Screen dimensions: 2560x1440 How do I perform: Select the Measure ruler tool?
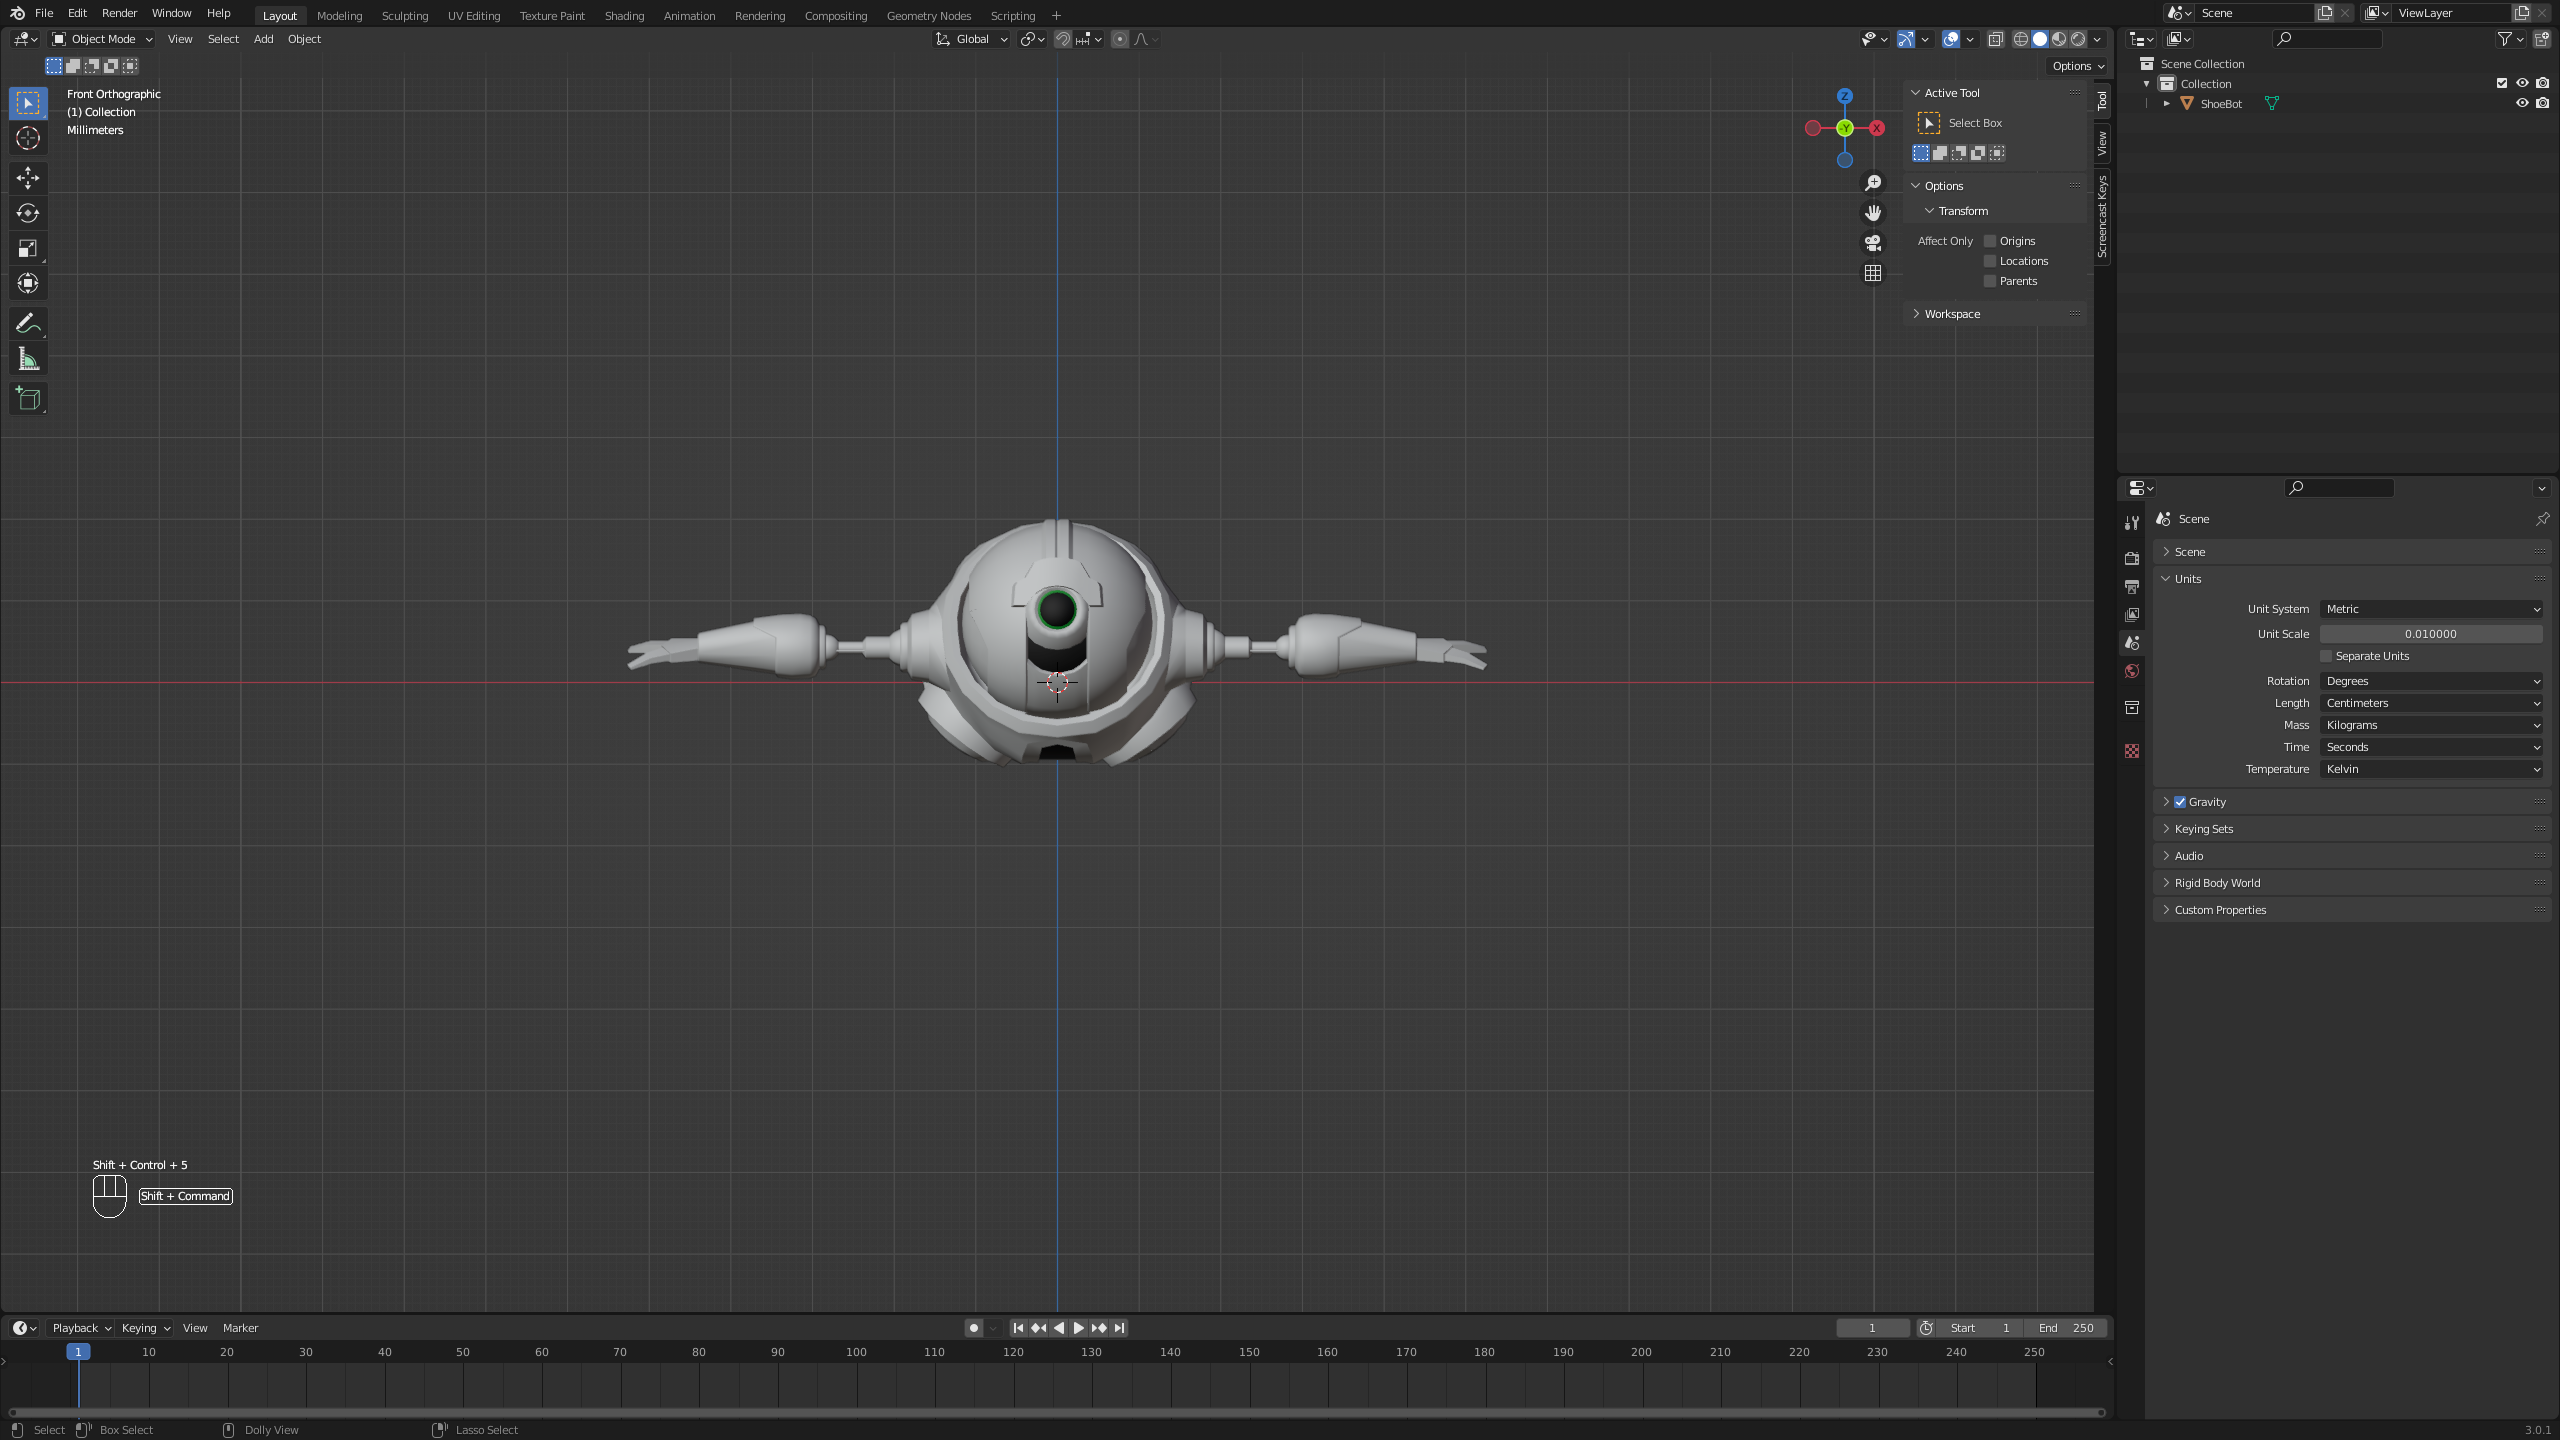28,359
